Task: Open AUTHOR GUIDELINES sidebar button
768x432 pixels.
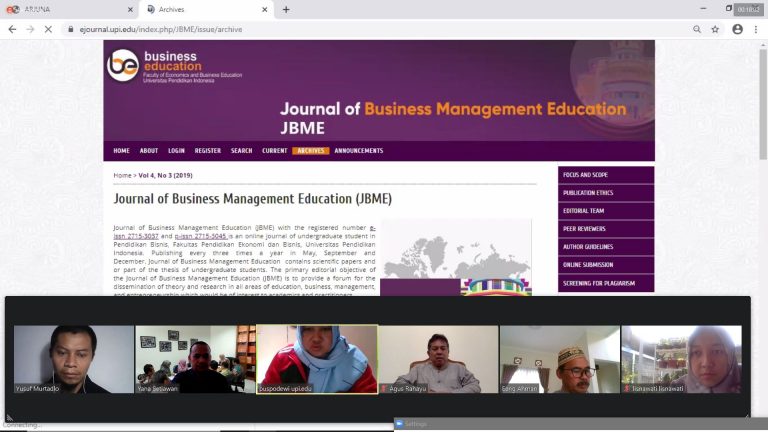Action: (x=606, y=247)
